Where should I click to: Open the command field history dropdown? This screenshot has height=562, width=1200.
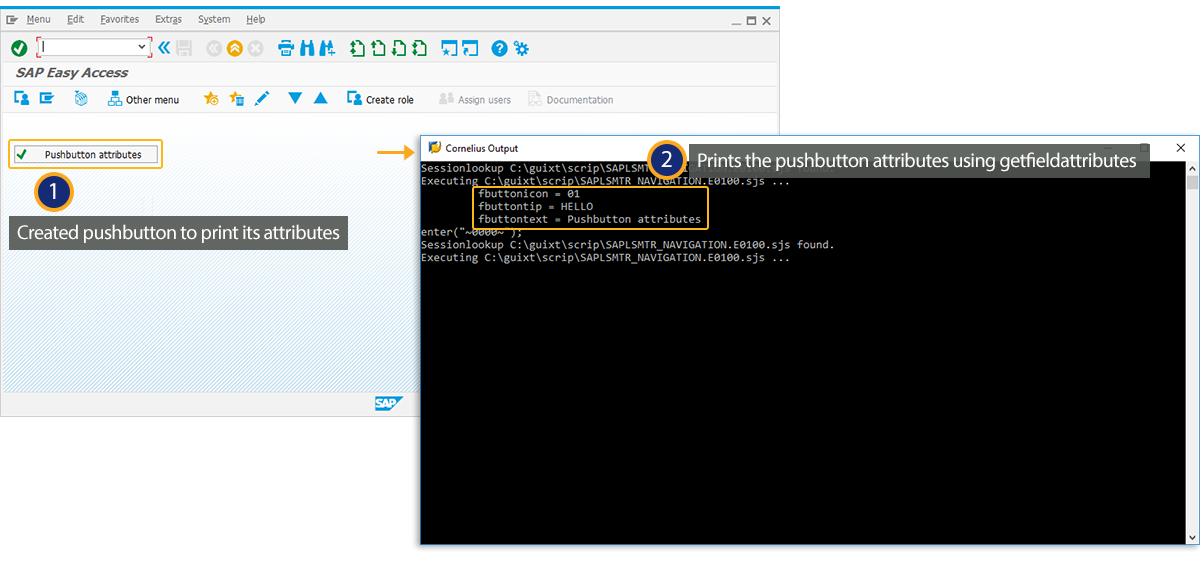tap(141, 47)
